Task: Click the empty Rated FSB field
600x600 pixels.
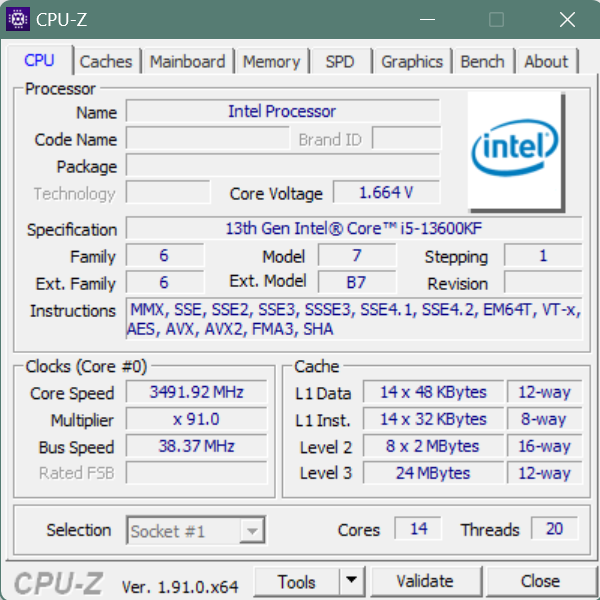Action: tap(196, 473)
